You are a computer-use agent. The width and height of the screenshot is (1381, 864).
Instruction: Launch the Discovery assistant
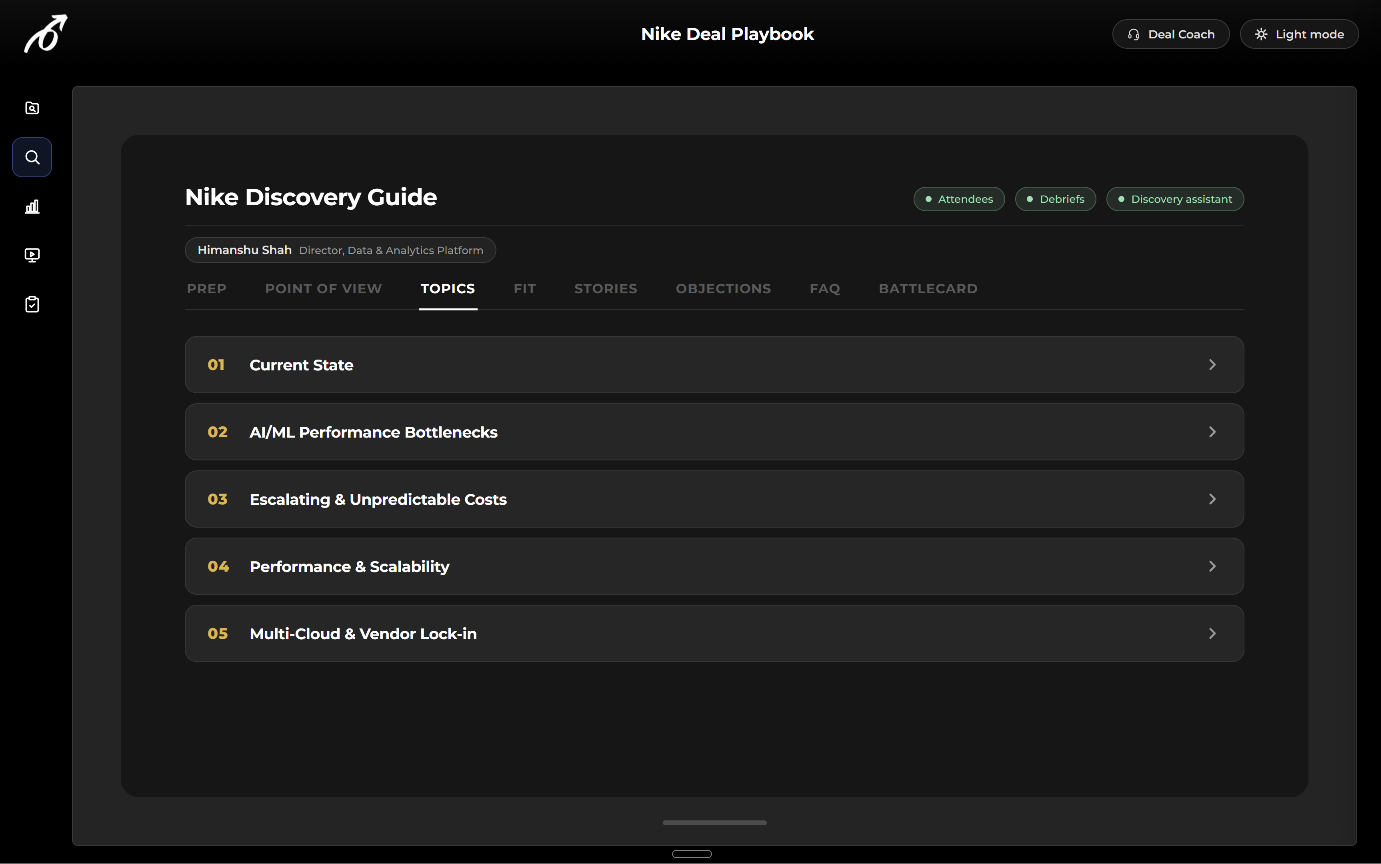pyautogui.click(x=1175, y=199)
